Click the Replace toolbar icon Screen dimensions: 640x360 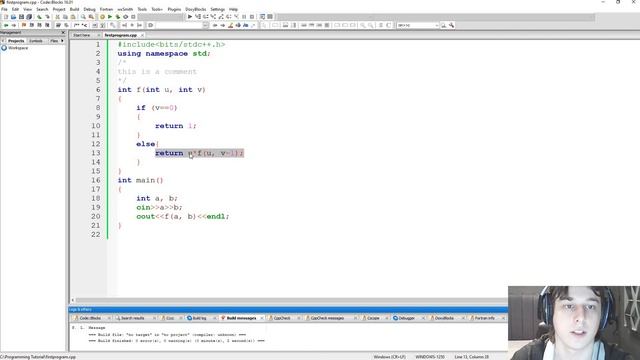tap(91, 17)
